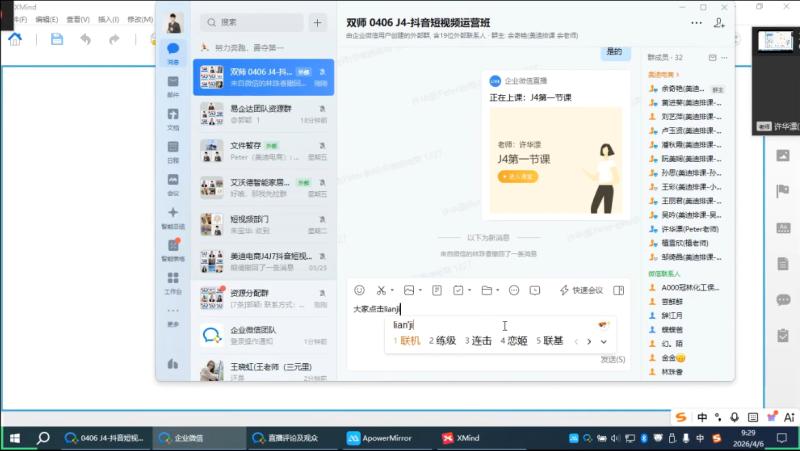Open chat 易企达团队资源群
Image resolution: width=800 pixels, height=451 pixels.
tap(263, 114)
